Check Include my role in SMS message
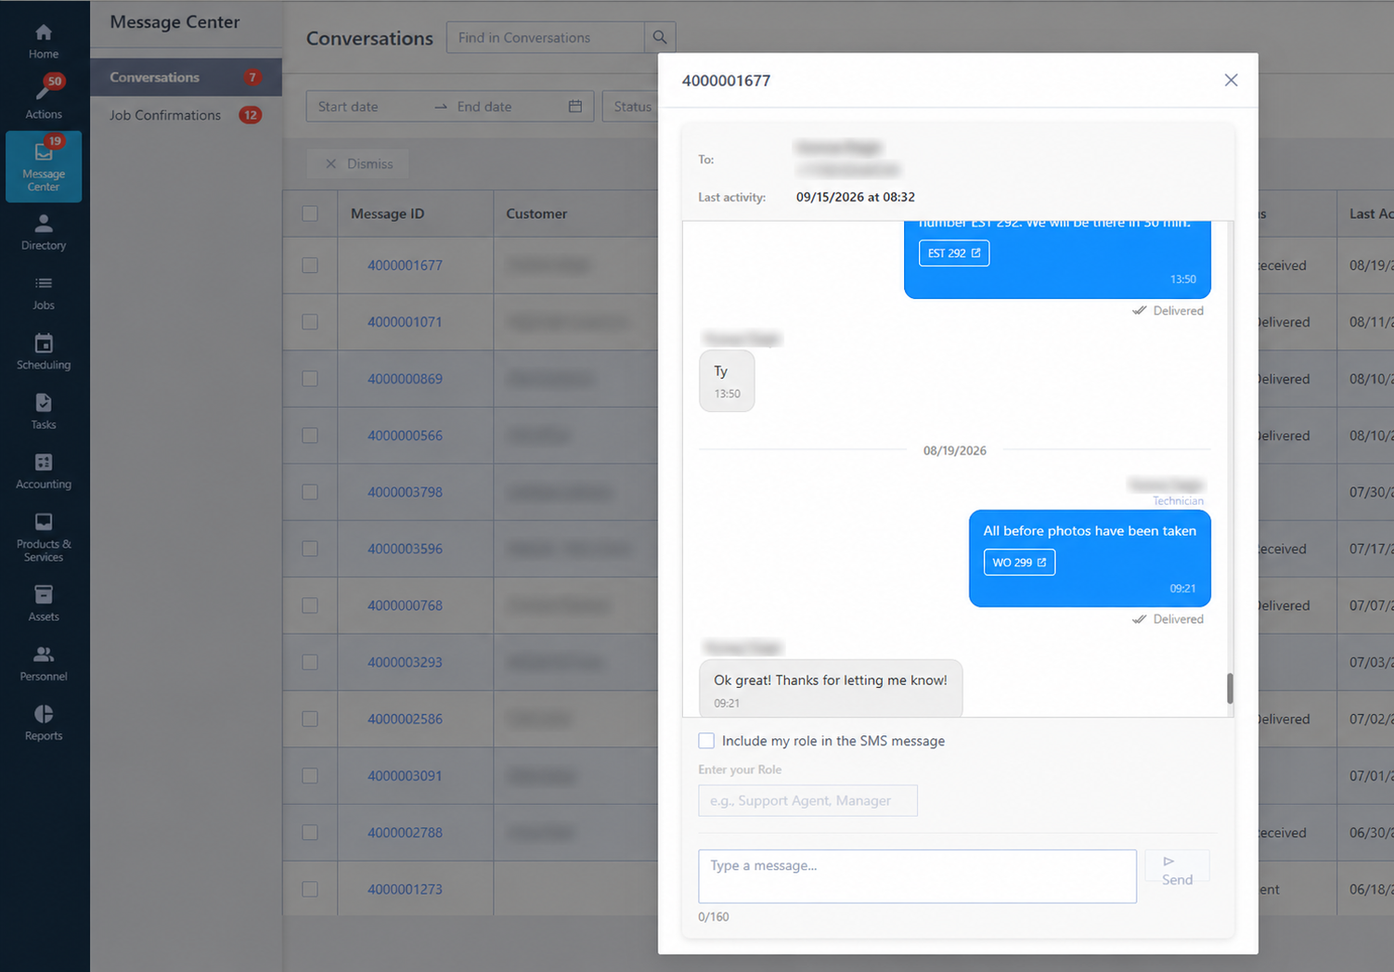Viewport: 1394px width, 972px height. (x=707, y=741)
